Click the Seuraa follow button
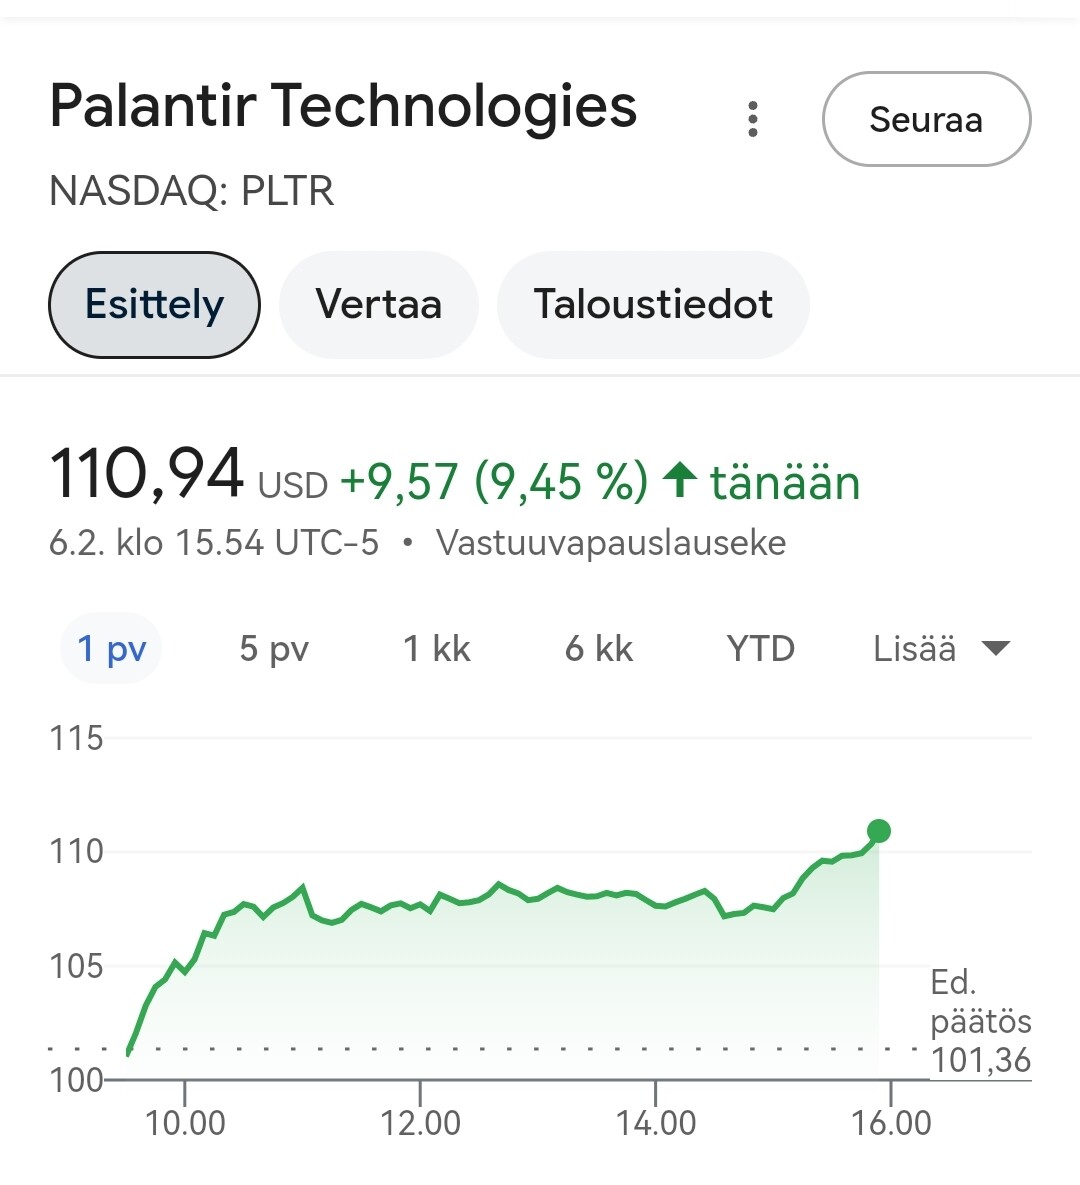The height and width of the screenshot is (1185, 1080). [x=927, y=119]
